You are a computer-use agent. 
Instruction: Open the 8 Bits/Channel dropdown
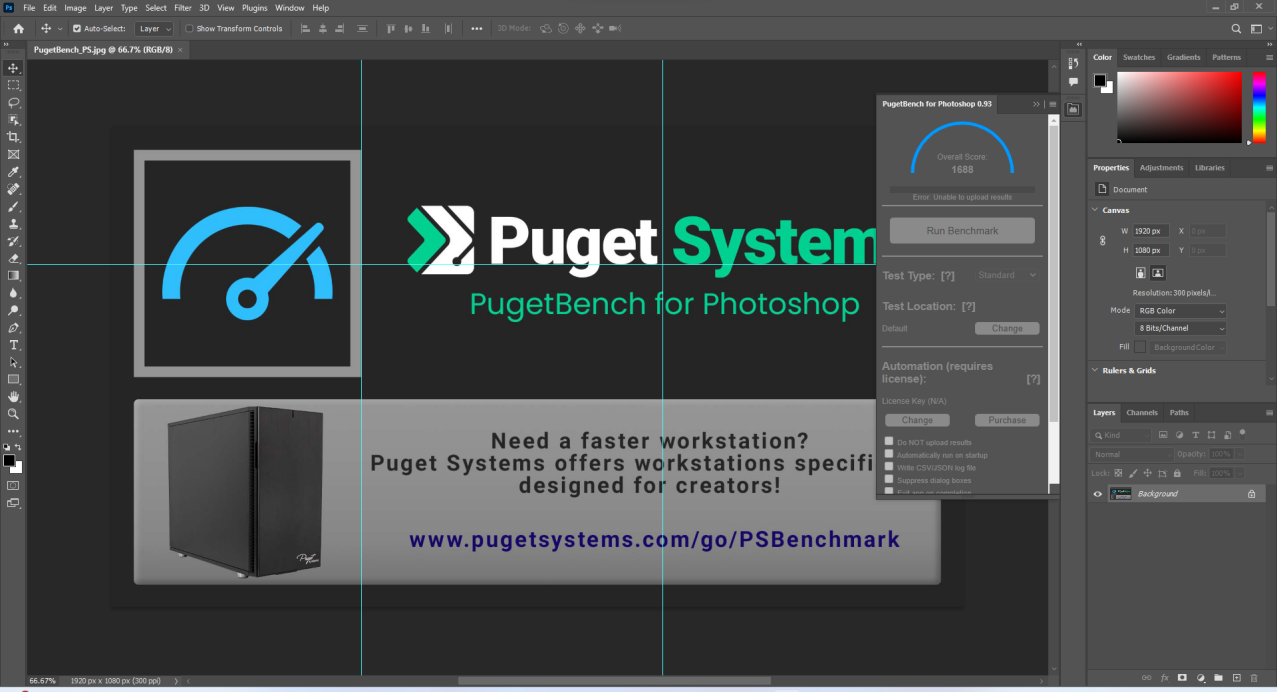[1181, 329]
